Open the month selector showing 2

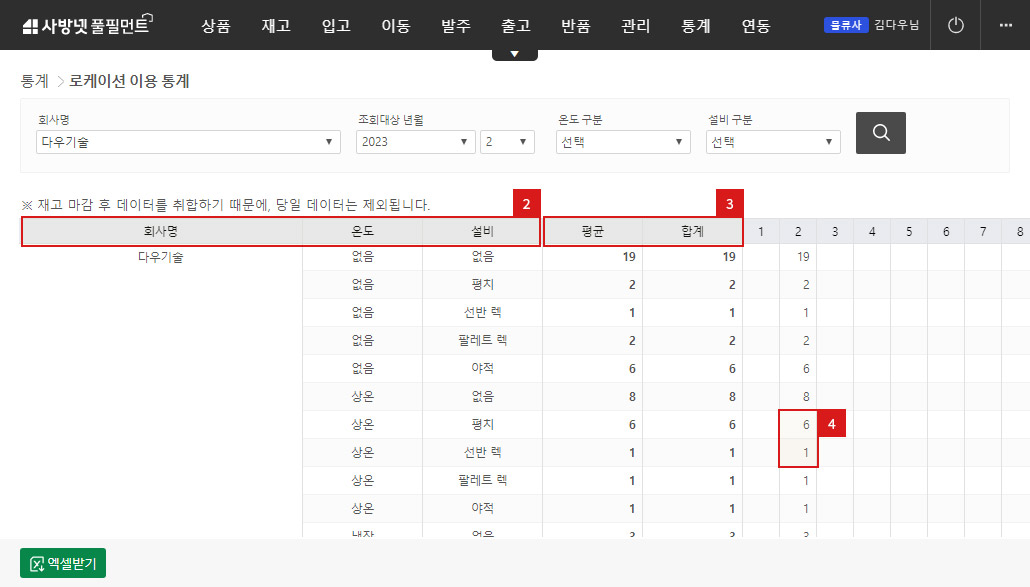507,141
